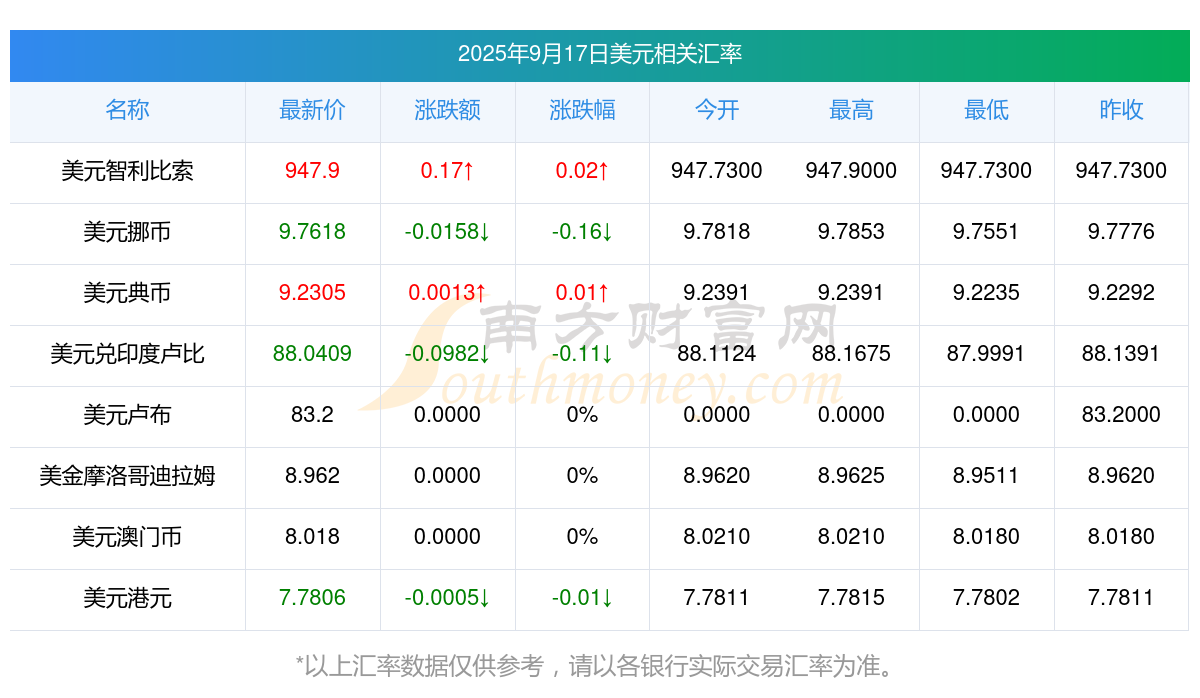The image size is (1200, 698).
Task: Select latest price 88.0409
Action: 312,354
